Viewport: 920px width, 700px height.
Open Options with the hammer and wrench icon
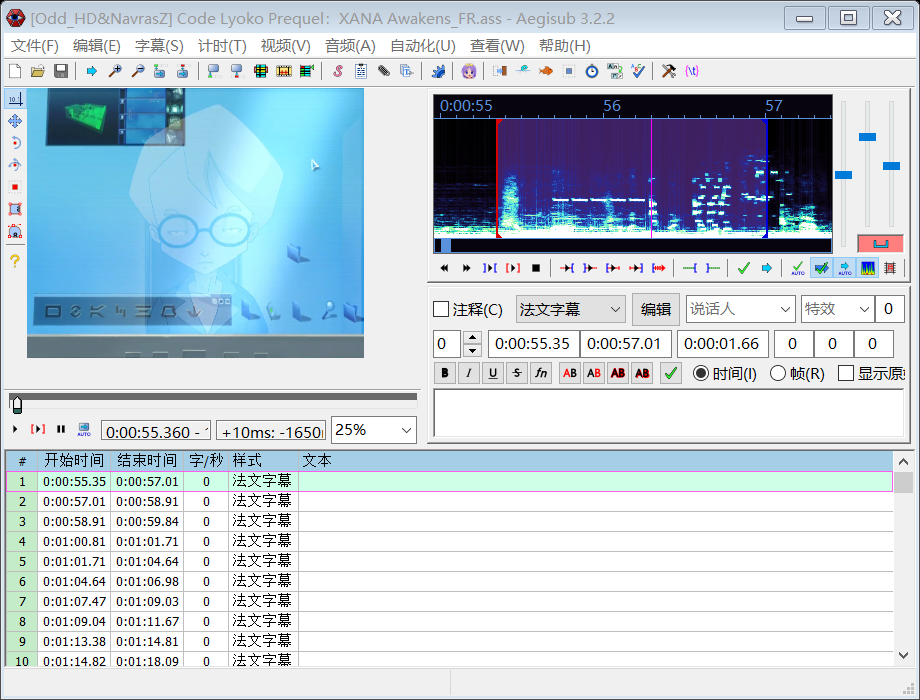669,72
